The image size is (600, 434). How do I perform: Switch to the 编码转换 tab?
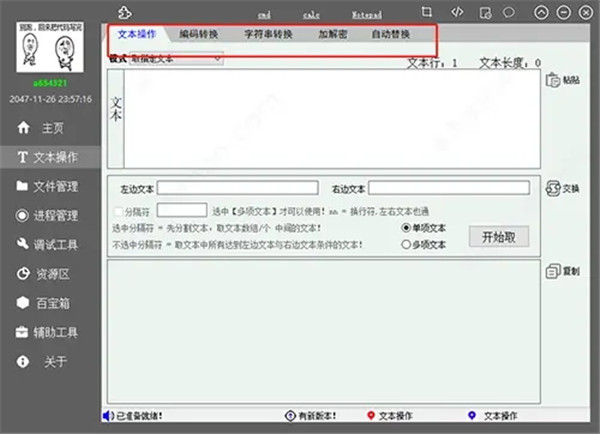[198, 34]
